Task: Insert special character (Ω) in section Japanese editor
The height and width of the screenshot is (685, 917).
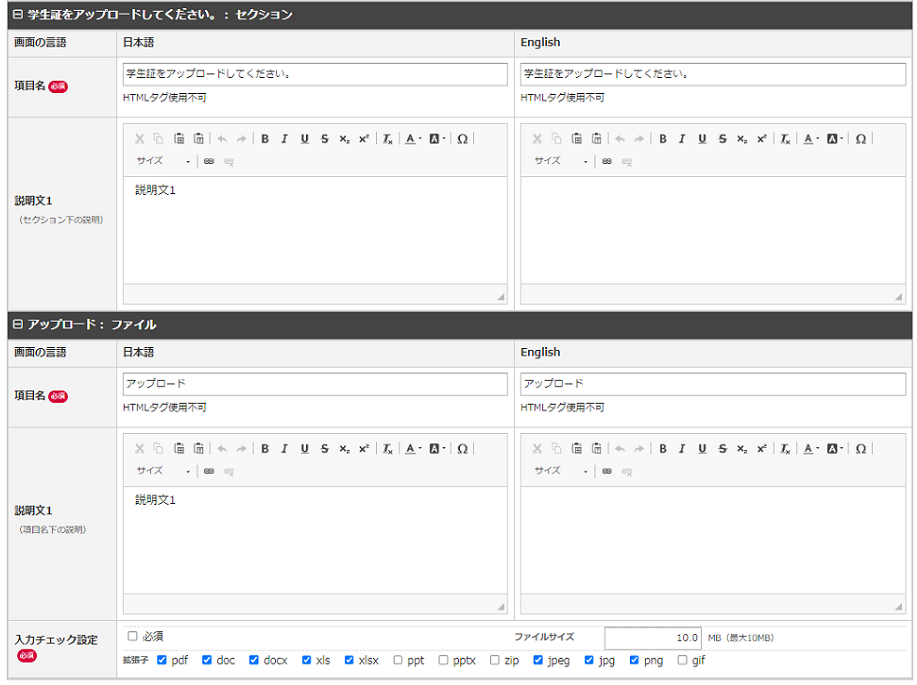Action: point(462,139)
